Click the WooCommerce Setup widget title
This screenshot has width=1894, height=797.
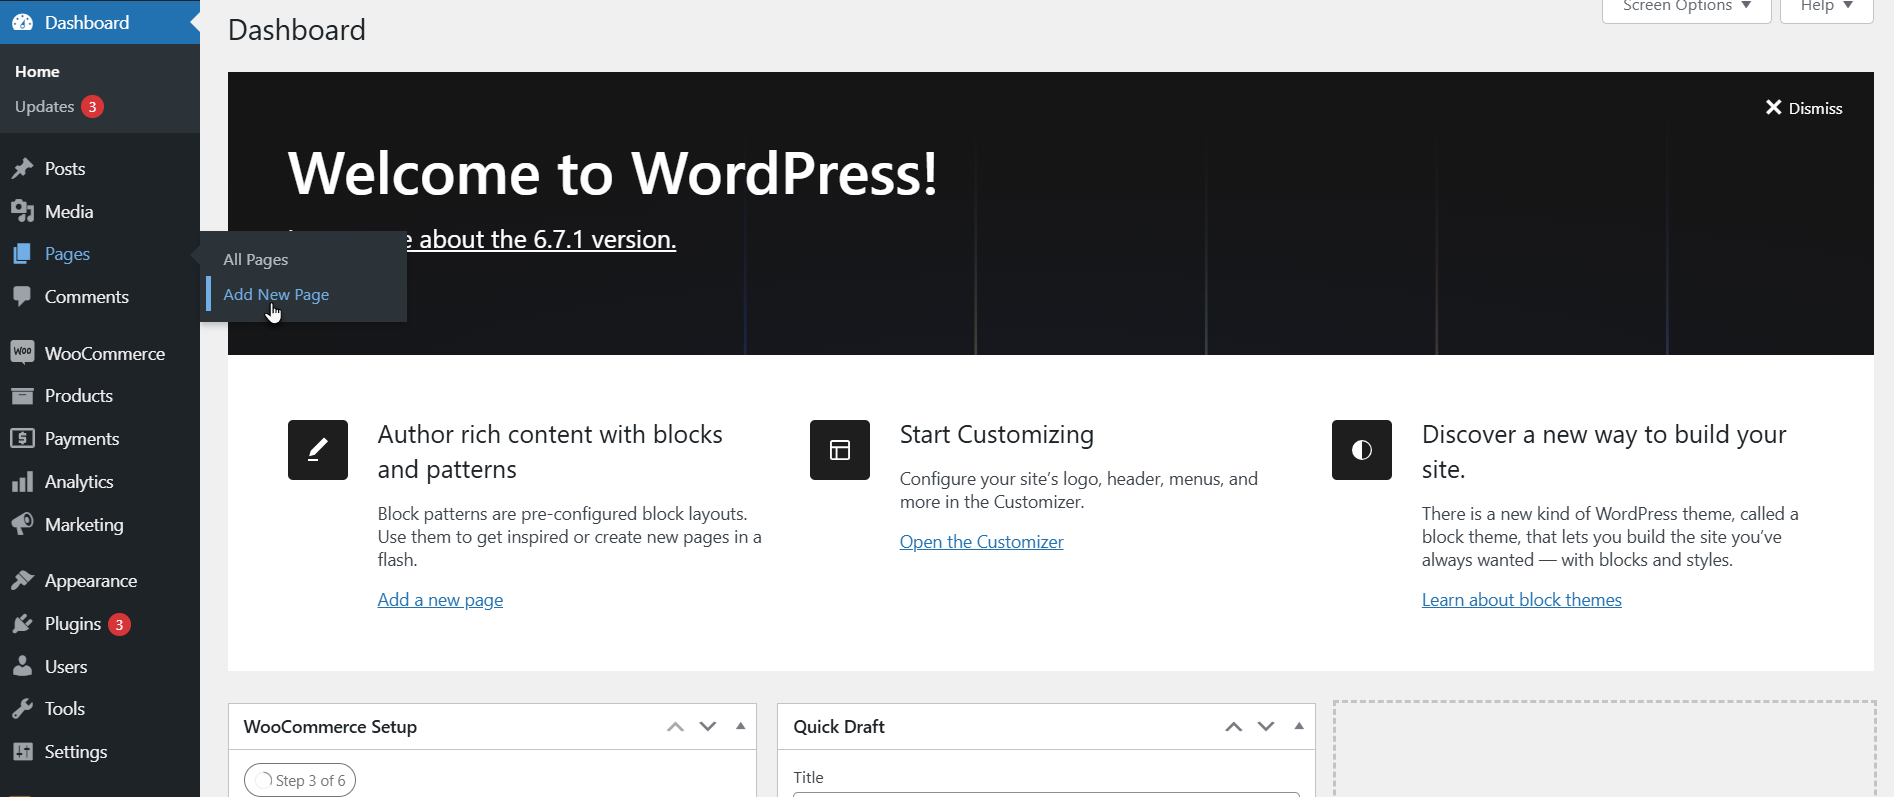click(x=330, y=727)
